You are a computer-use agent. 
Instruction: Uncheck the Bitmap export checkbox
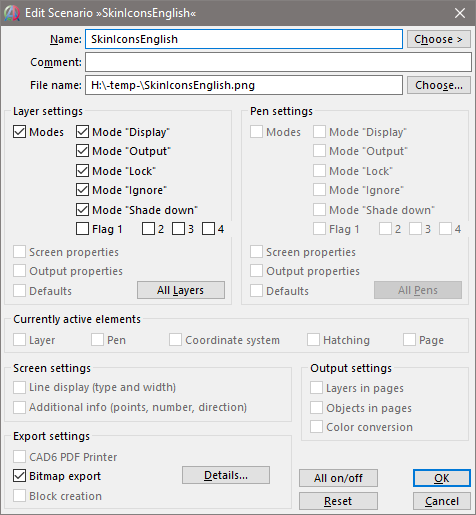[19, 476]
